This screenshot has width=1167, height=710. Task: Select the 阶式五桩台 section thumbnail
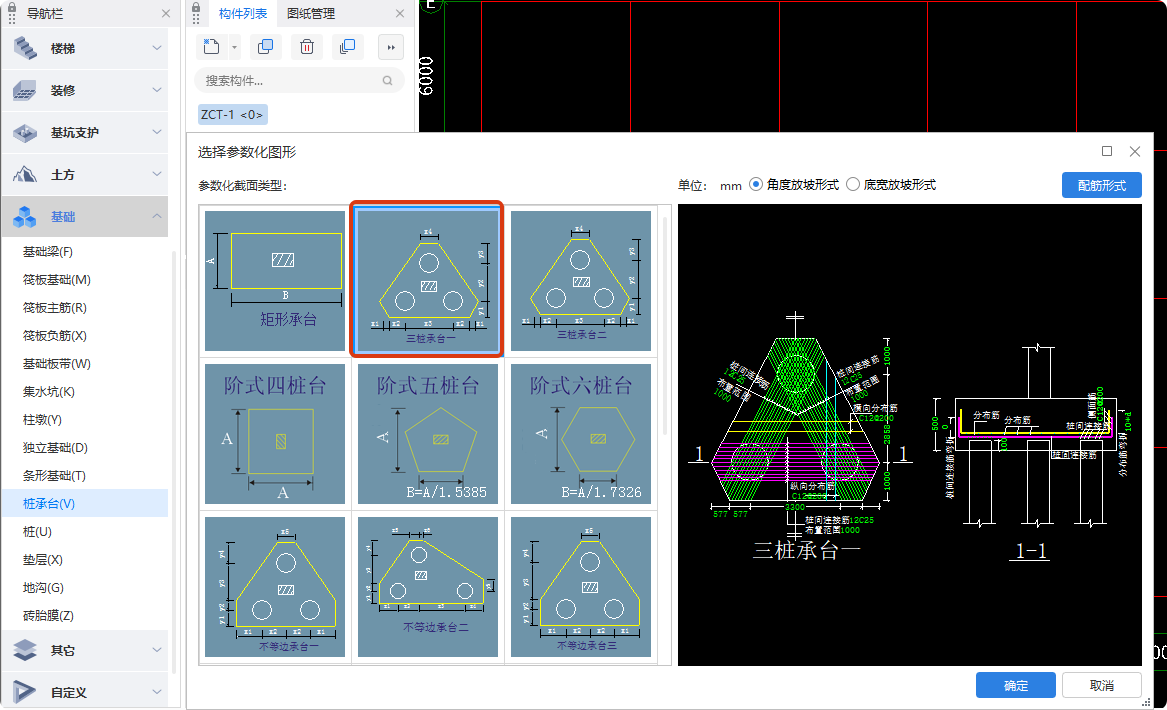tap(427, 434)
